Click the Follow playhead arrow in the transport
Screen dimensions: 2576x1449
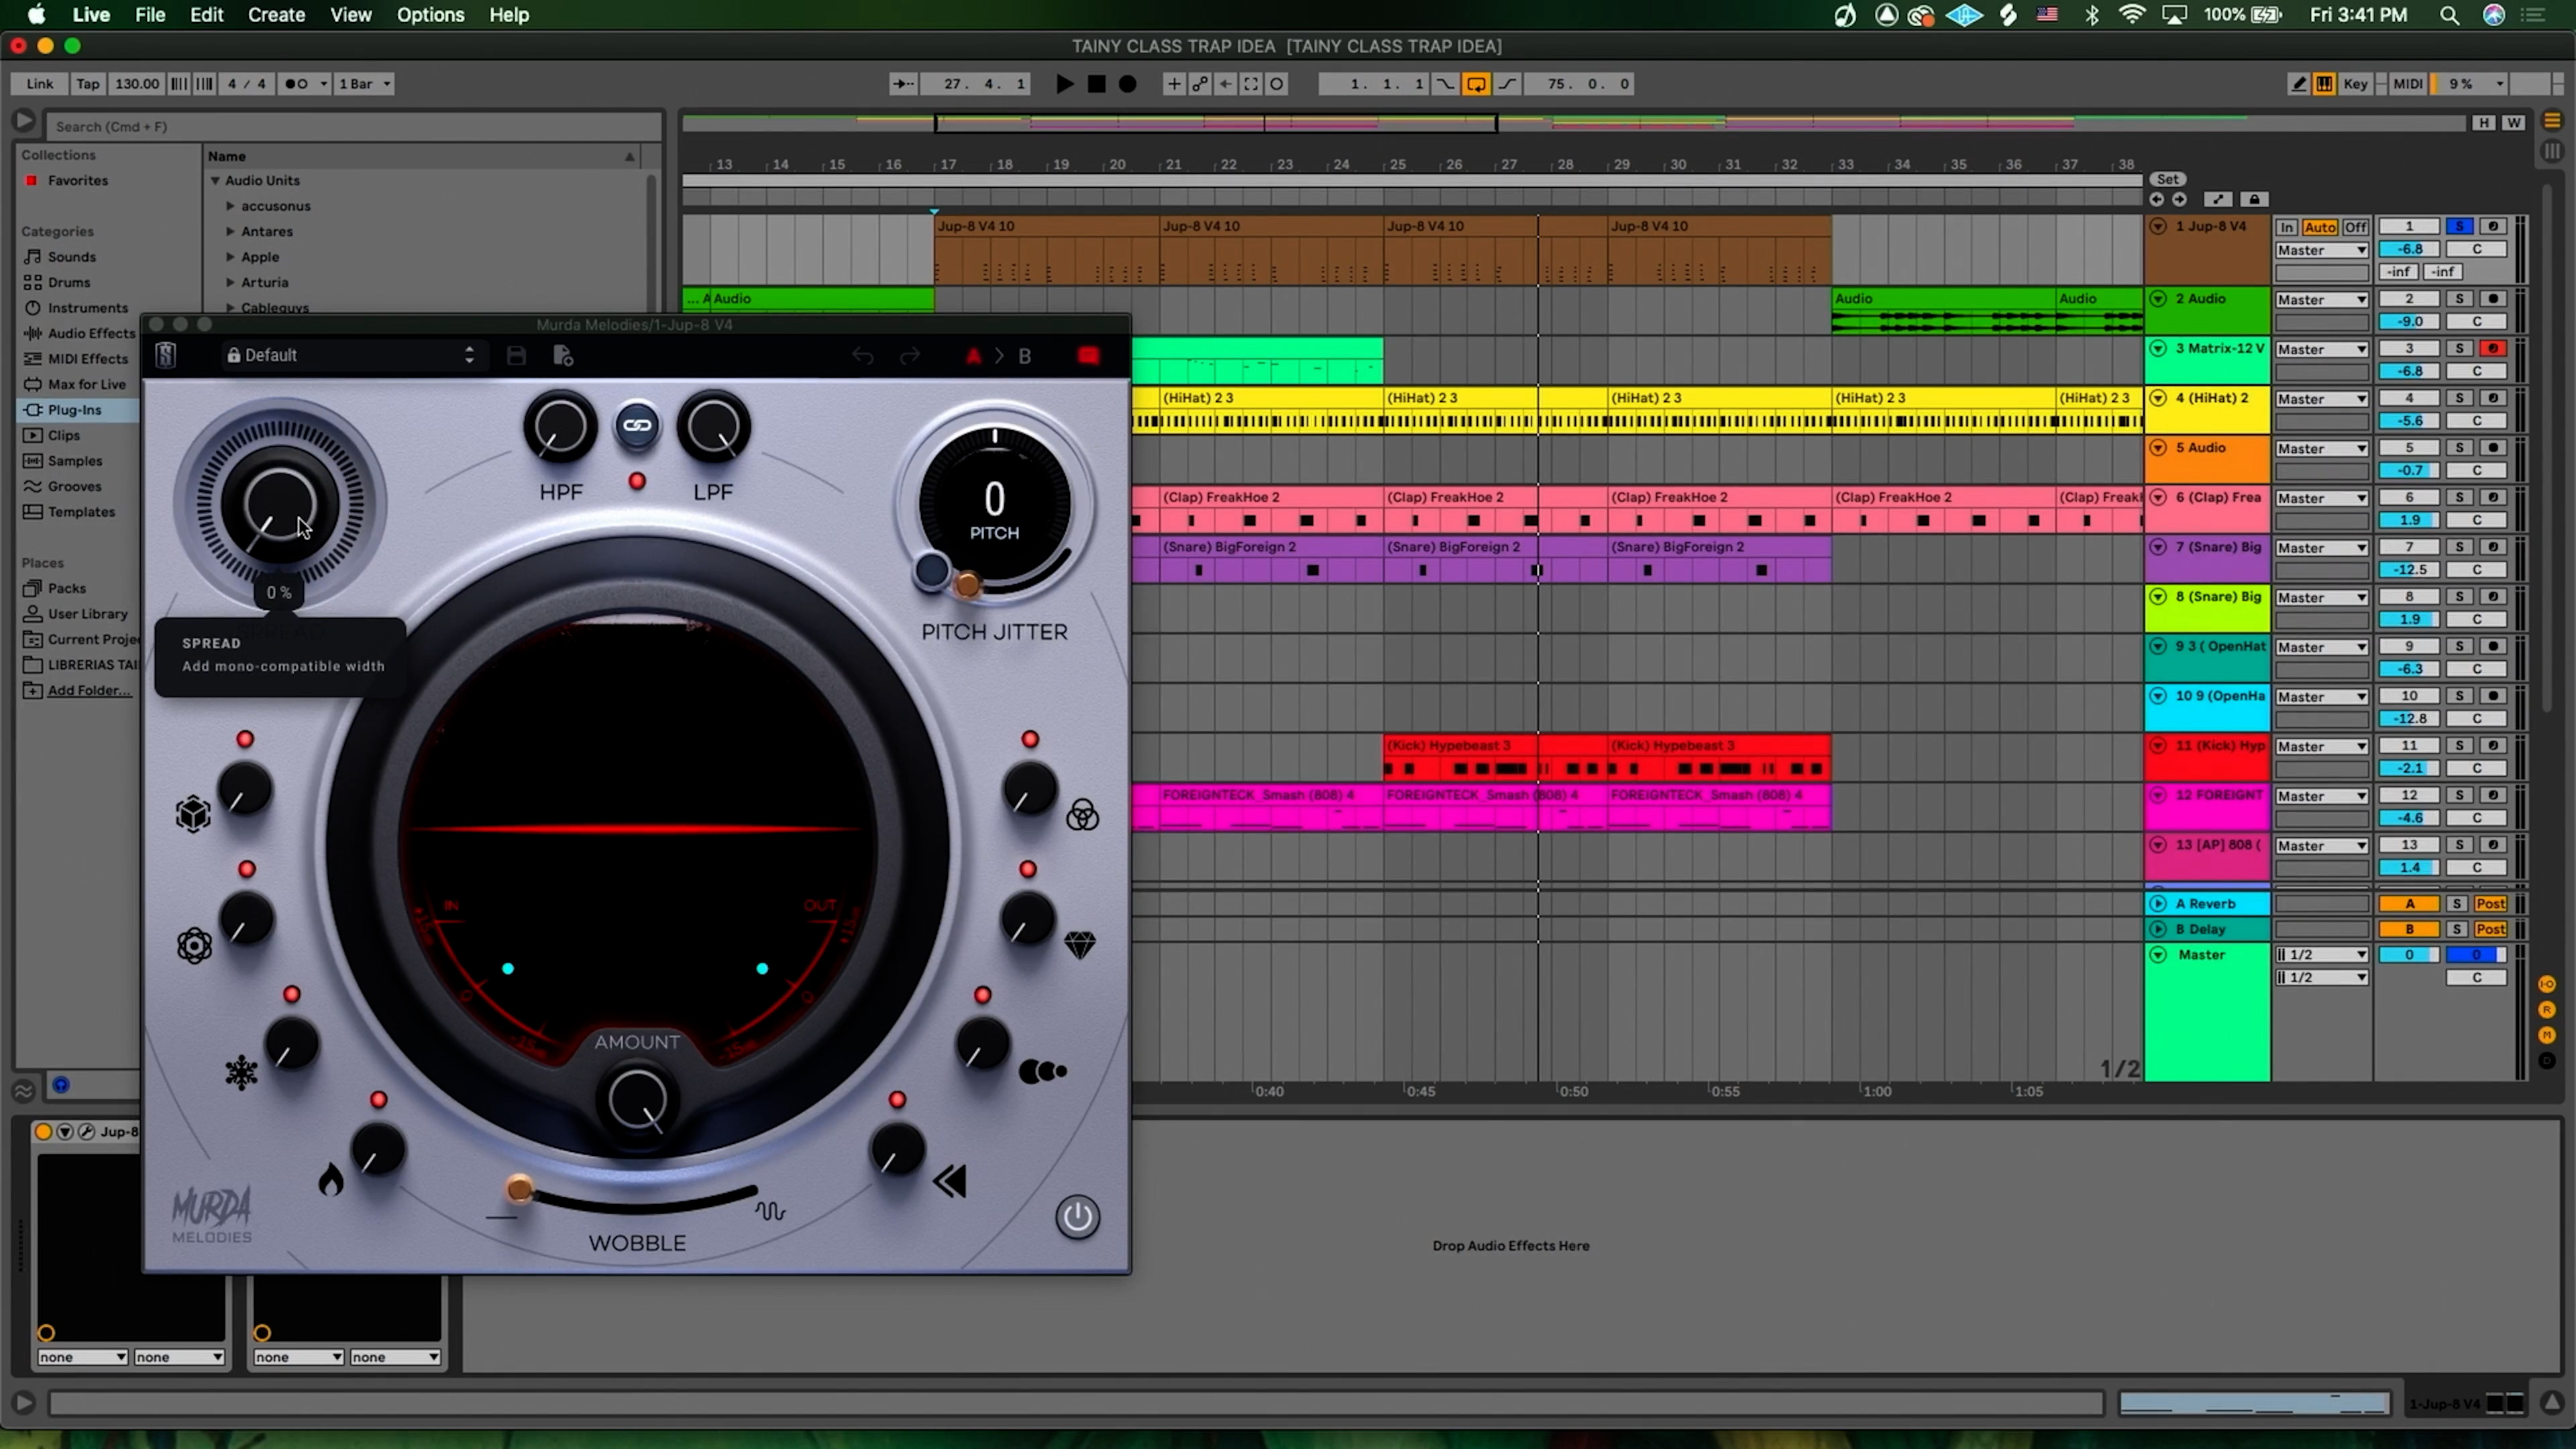[903, 84]
